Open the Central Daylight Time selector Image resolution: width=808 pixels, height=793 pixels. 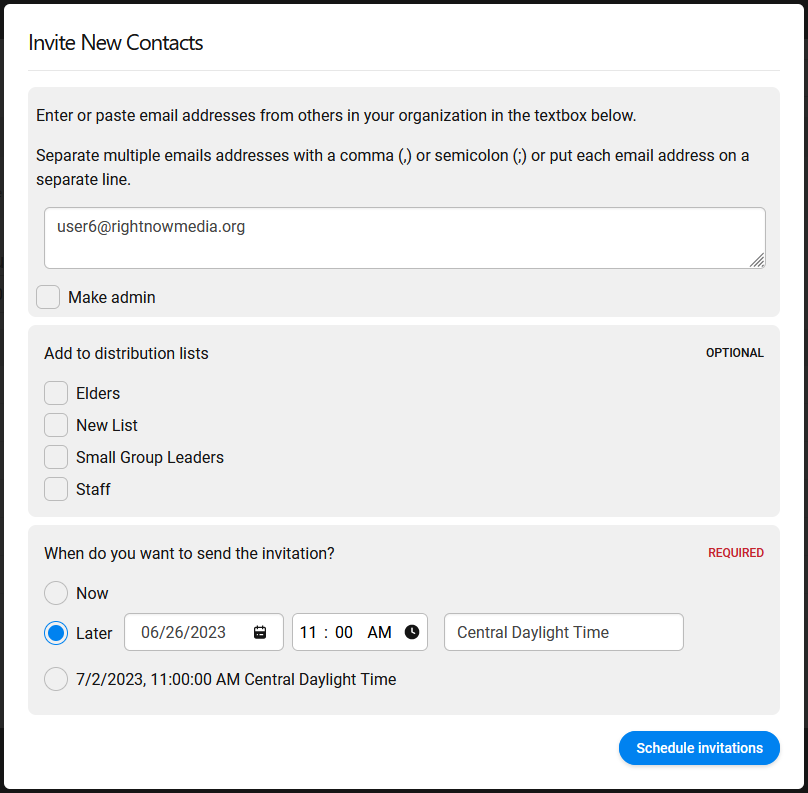(x=563, y=632)
